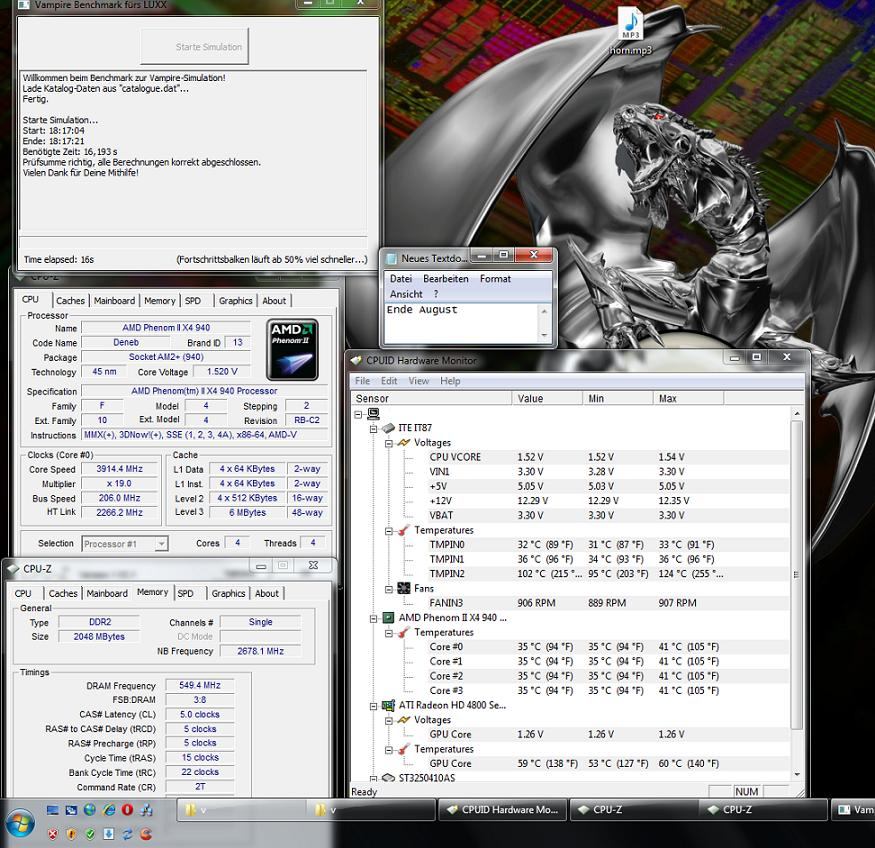875x848 pixels.
Task: Open the Bearbeiten menu in the text editor
Action: (x=445, y=279)
